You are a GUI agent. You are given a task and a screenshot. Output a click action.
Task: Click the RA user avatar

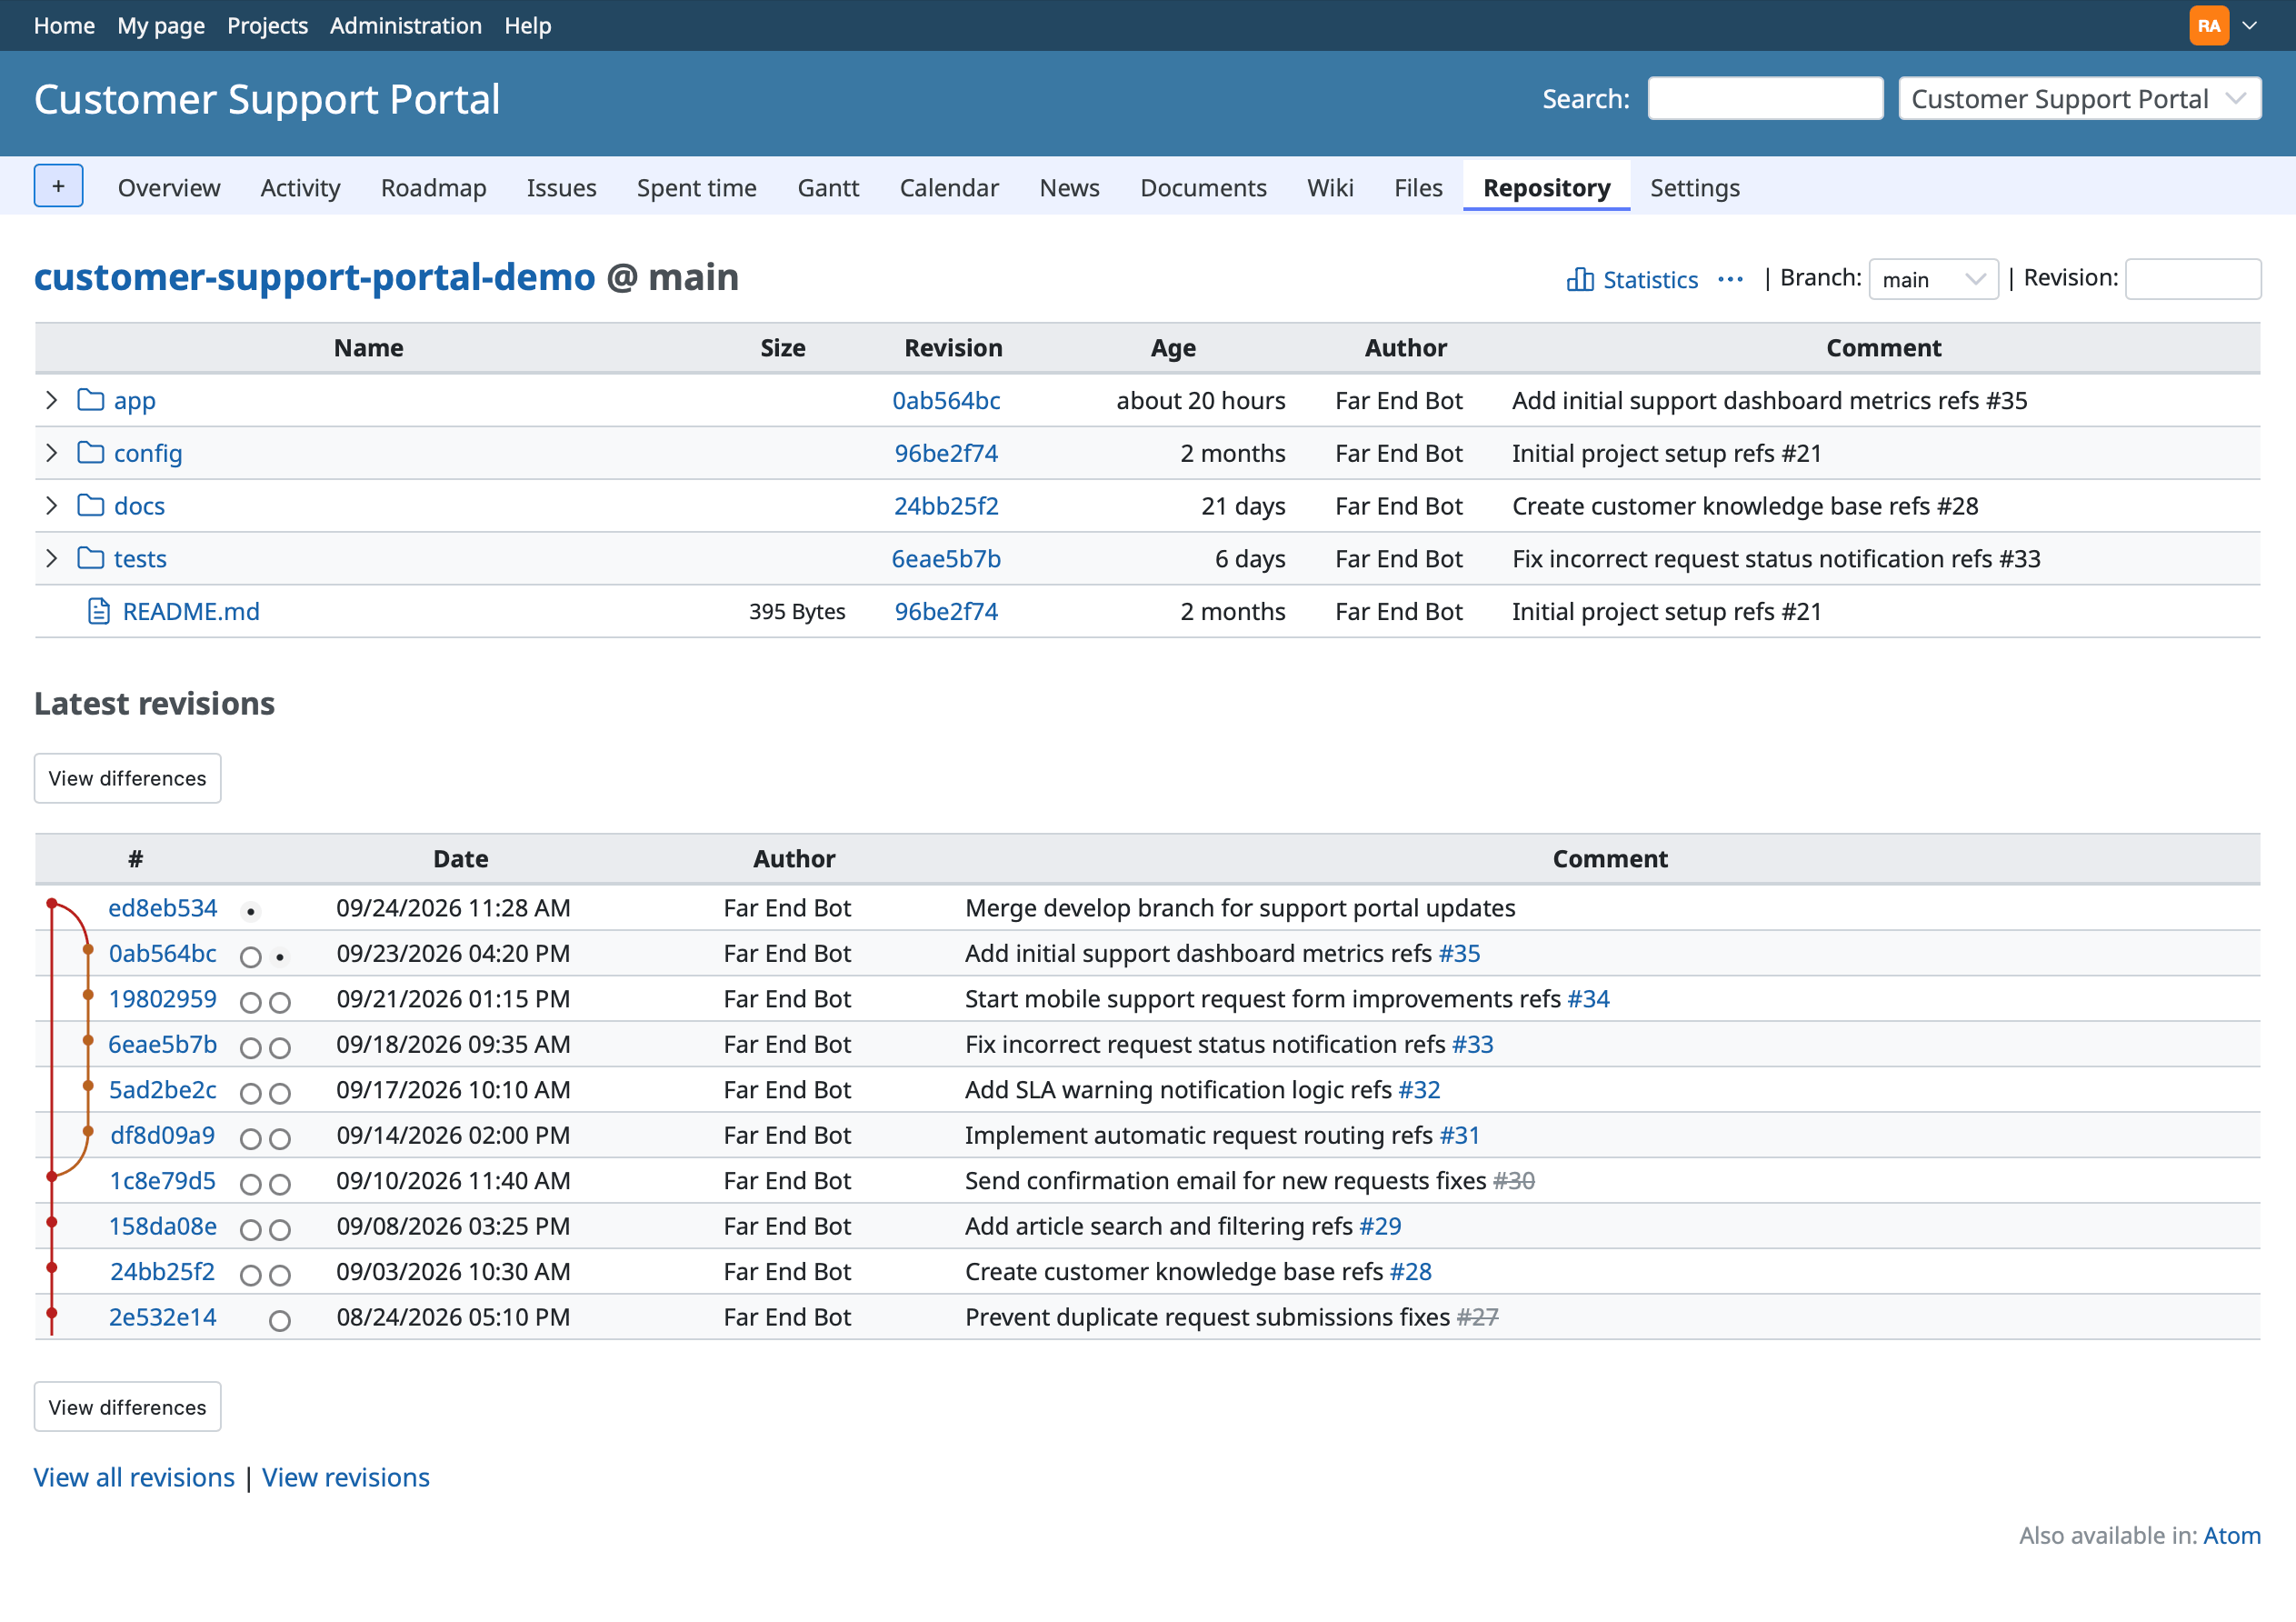pyautogui.click(x=2208, y=25)
